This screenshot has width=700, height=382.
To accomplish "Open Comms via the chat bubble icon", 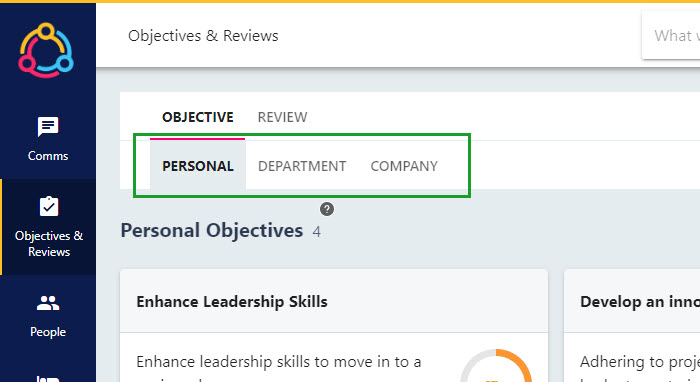I will pos(48,127).
